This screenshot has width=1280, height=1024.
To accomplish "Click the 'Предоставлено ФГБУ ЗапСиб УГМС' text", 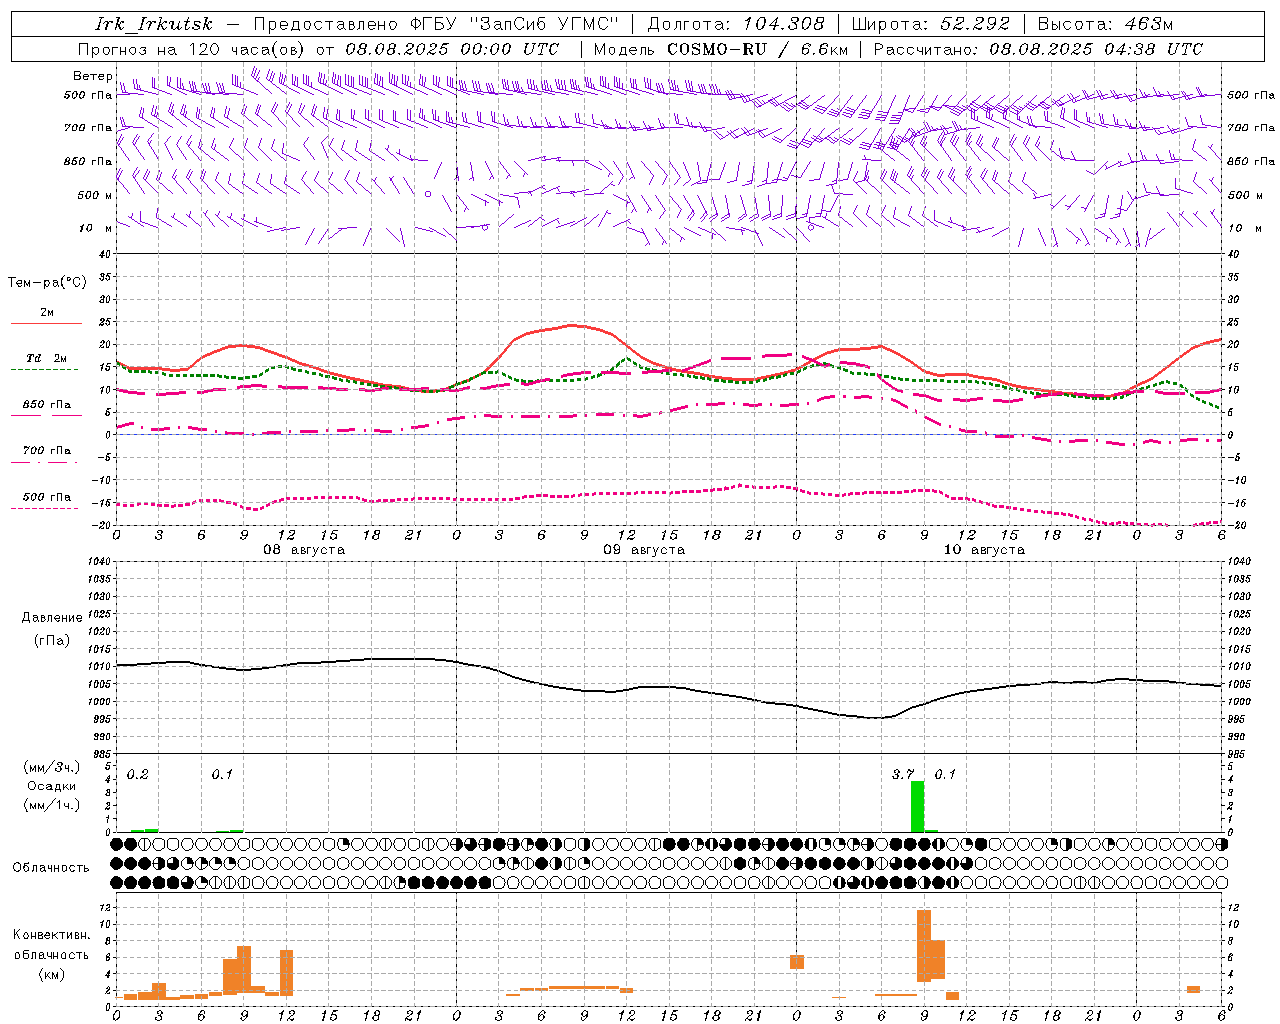I will click(x=437, y=24).
